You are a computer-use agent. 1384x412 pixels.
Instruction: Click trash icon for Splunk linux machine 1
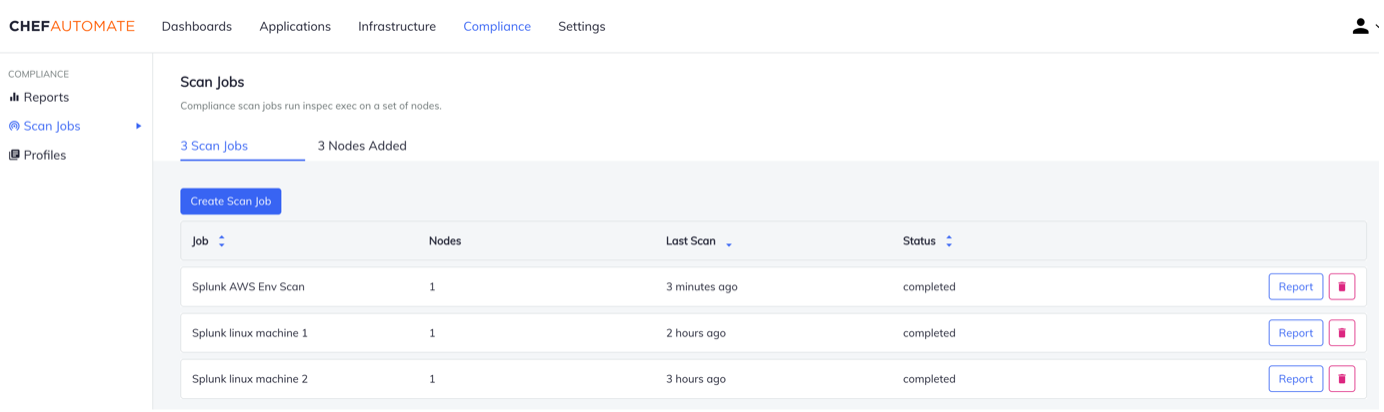(1341, 333)
